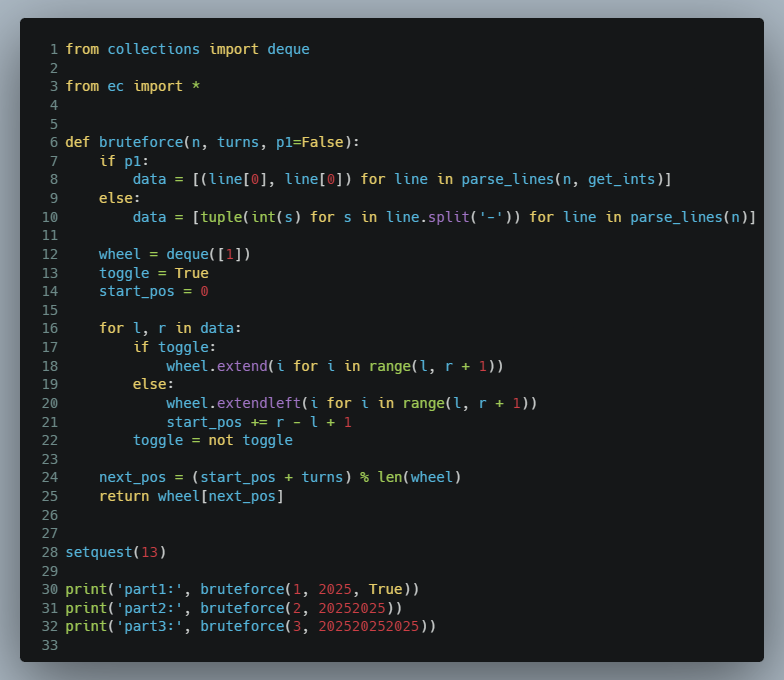Image resolution: width=784 pixels, height=680 pixels.
Task: Click 'if toggle:' on line 17
Action: [174, 347]
